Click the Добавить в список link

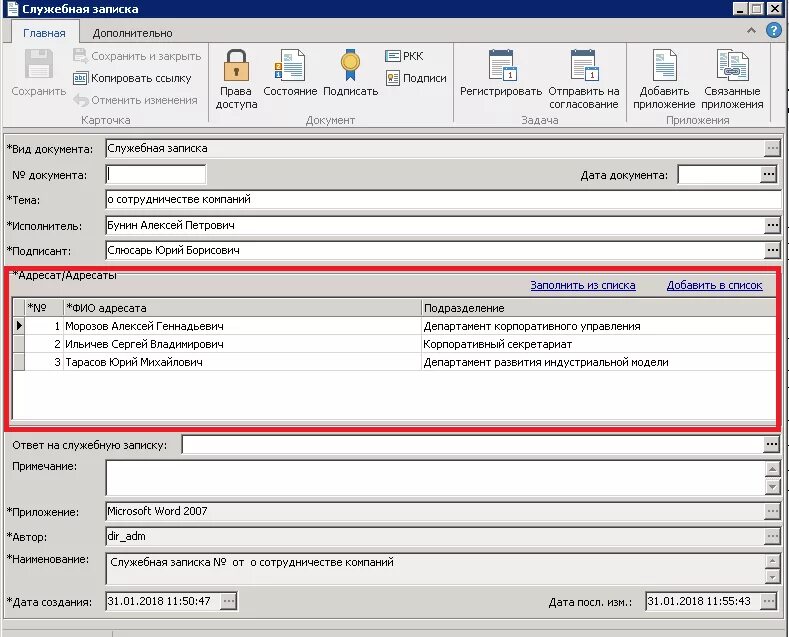(715, 285)
